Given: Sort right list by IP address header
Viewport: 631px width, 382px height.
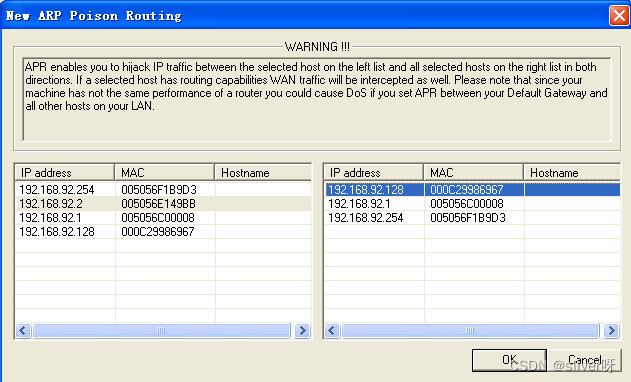Looking at the screenshot, I should click(x=374, y=173).
